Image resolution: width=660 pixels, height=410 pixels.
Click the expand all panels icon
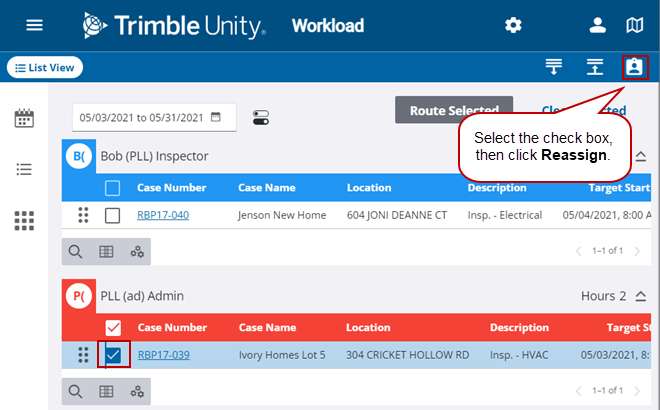(595, 67)
